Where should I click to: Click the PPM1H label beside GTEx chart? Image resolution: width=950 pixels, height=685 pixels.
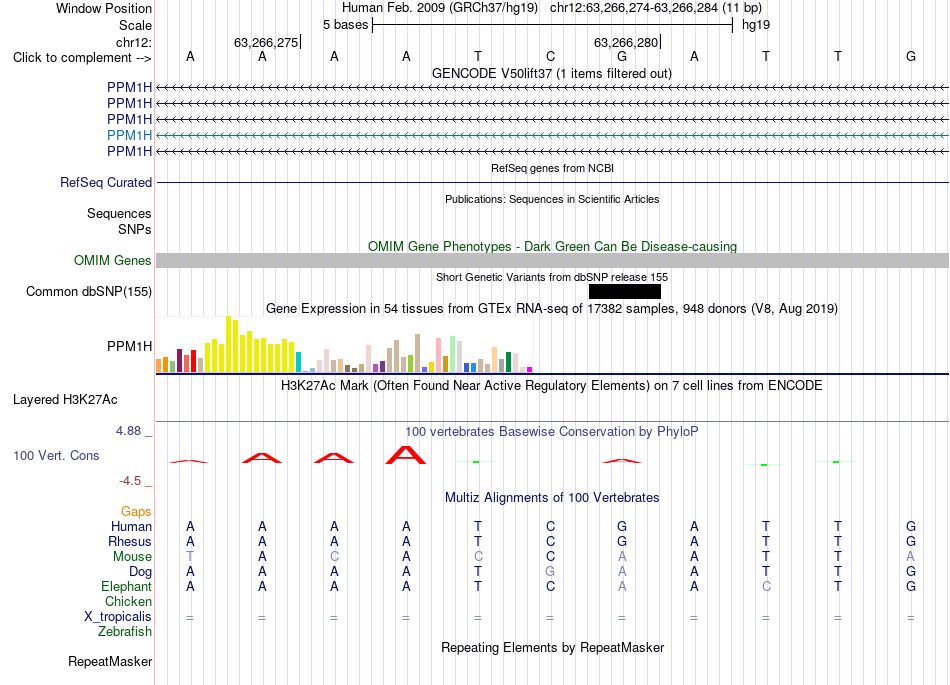click(129, 346)
